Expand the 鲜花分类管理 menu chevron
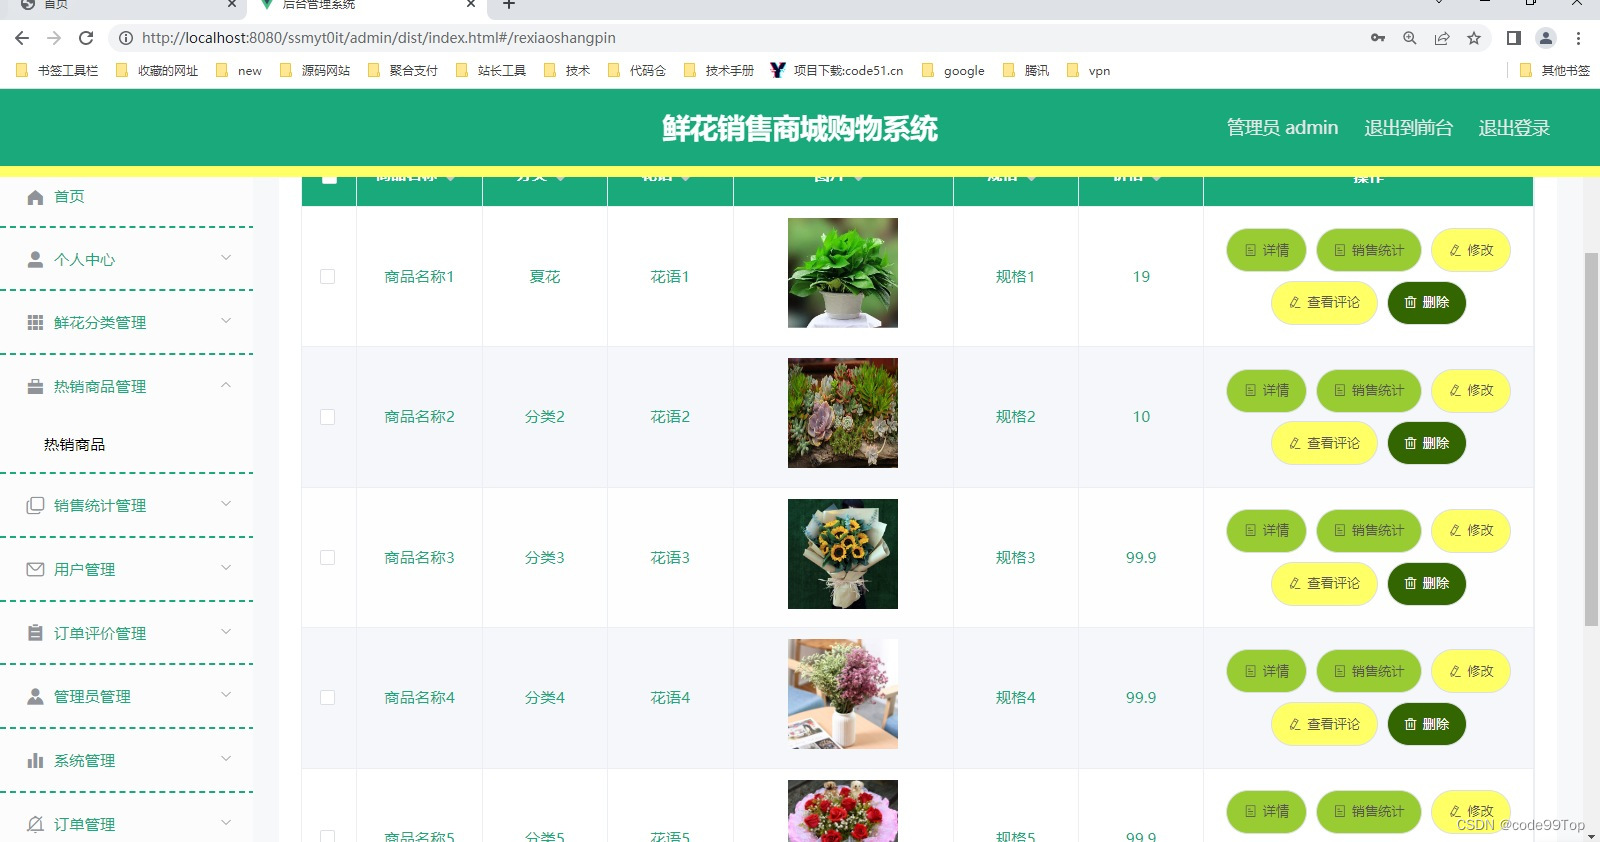Screen dimensions: 1600x842 [226, 321]
